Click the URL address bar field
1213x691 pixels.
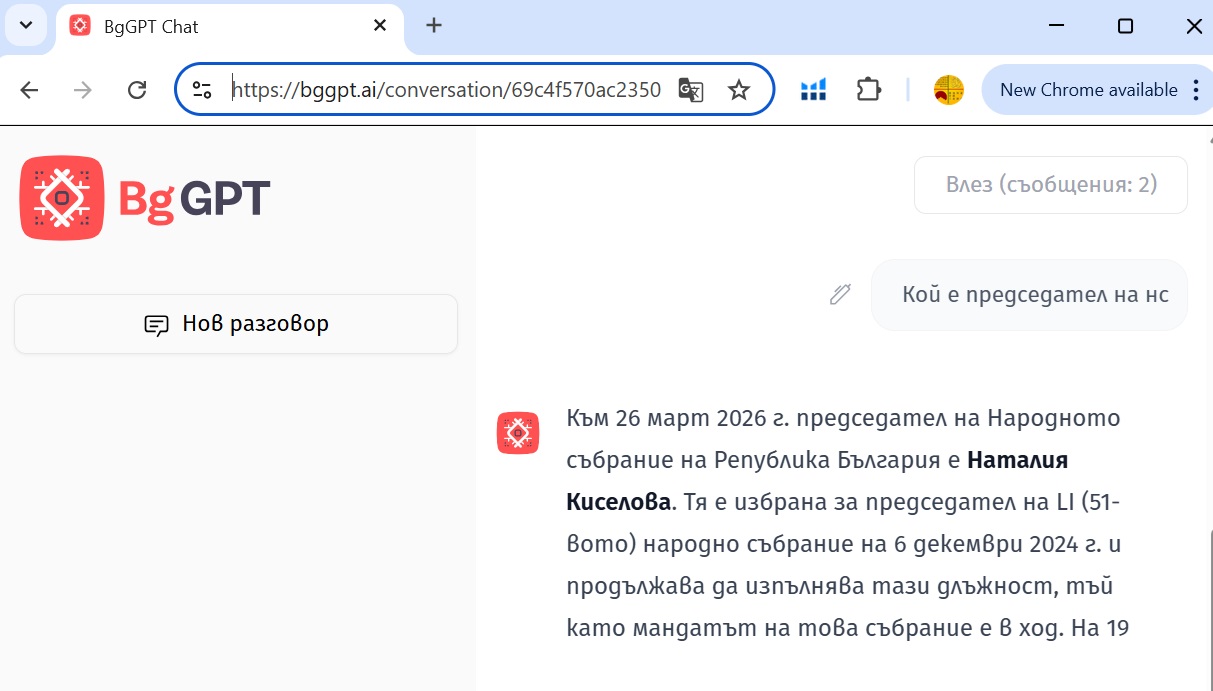click(445, 90)
